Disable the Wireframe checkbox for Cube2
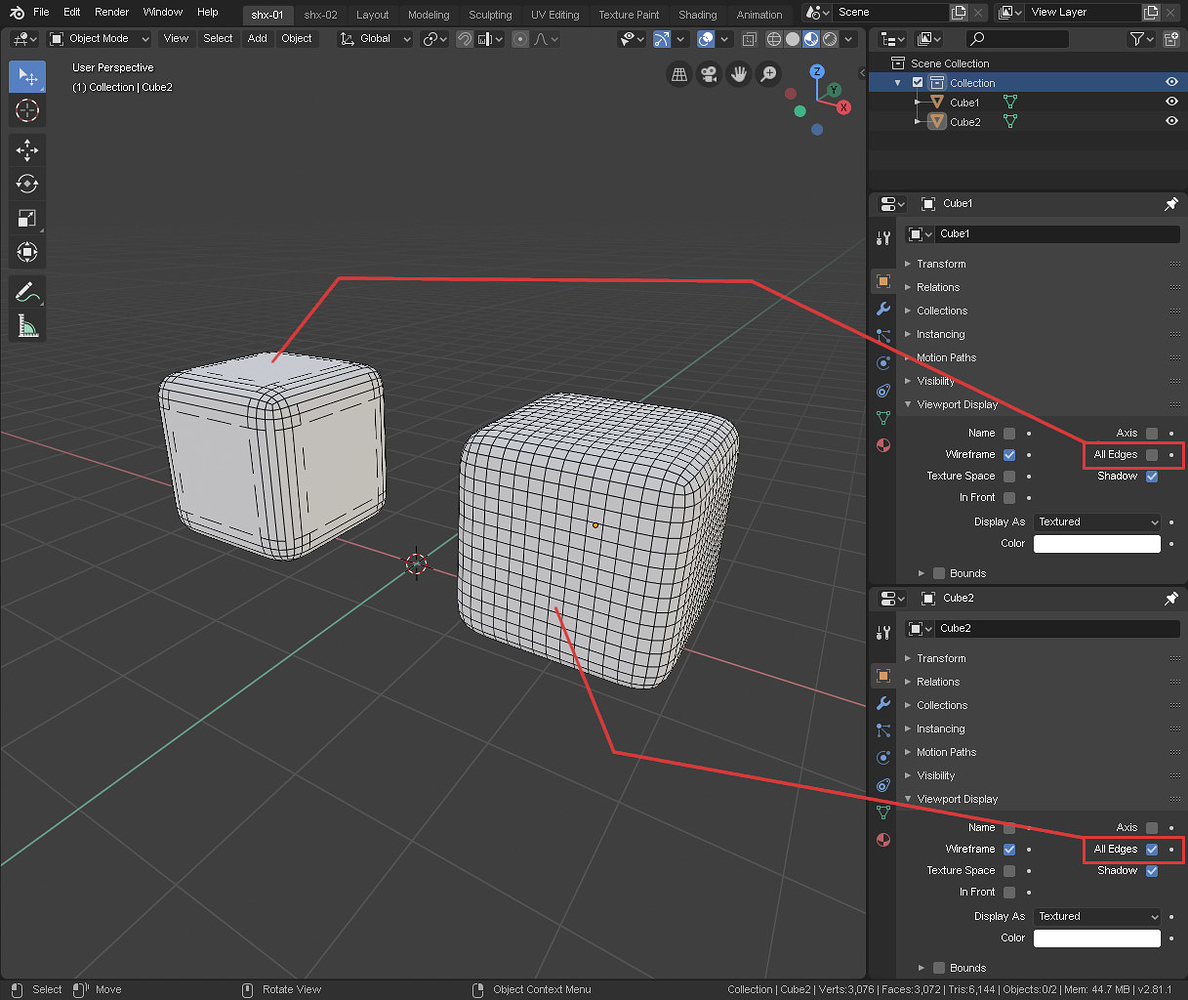Image resolution: width=1188 pixels, height=1000 pixels. click(1009, 849)
